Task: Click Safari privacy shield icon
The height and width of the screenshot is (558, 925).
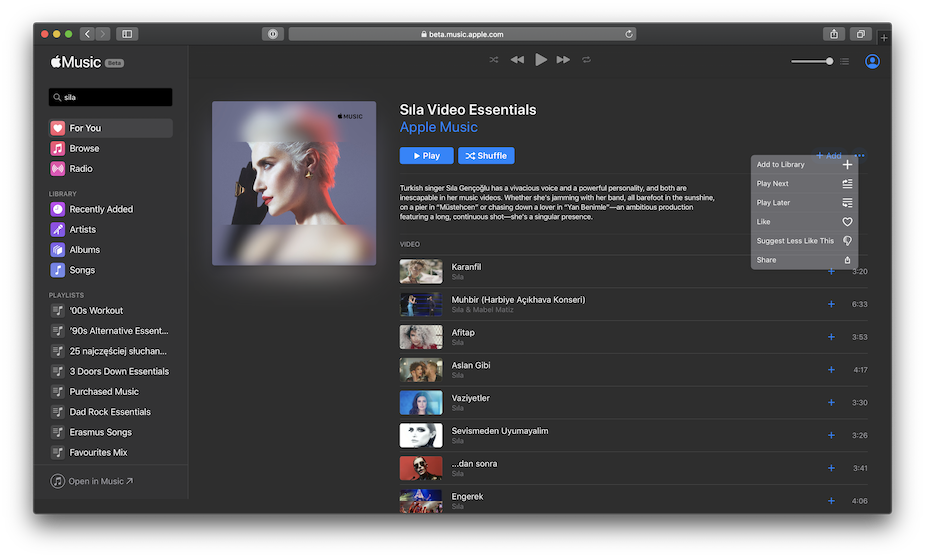Action: coord(273,34)
